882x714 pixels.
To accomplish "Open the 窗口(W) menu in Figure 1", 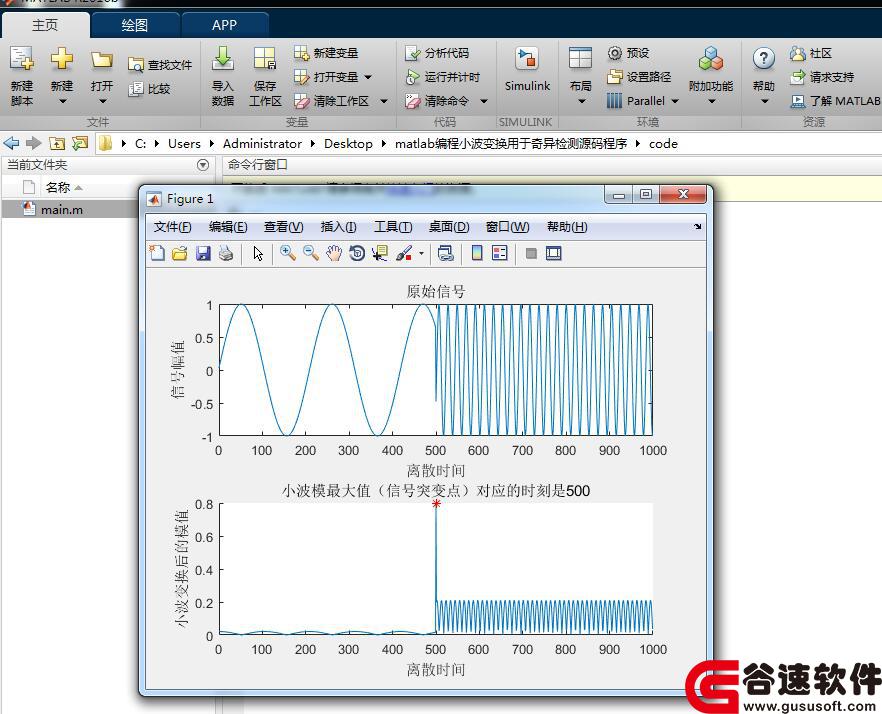I will coord(507,227).
